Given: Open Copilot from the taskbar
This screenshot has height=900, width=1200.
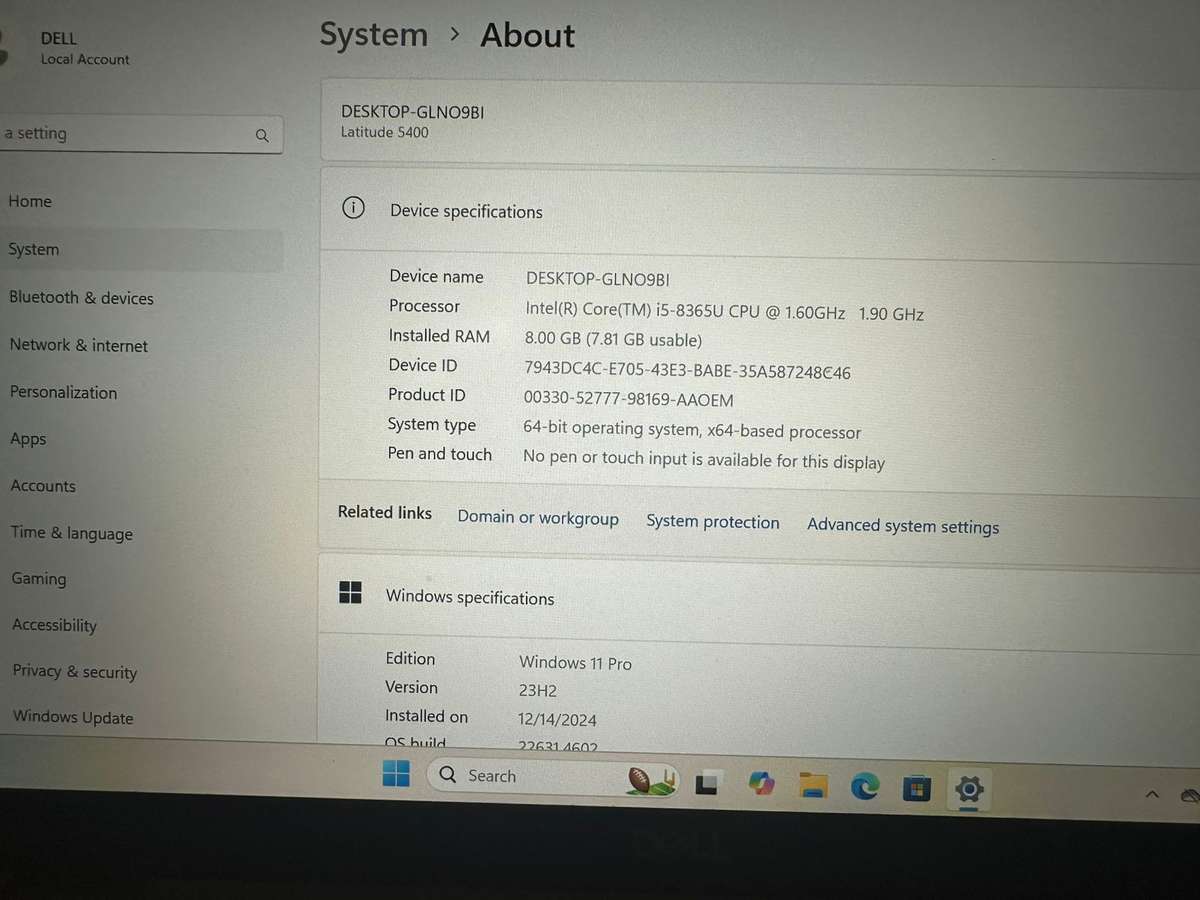Looking at the screenshot, I should [761, 785].
